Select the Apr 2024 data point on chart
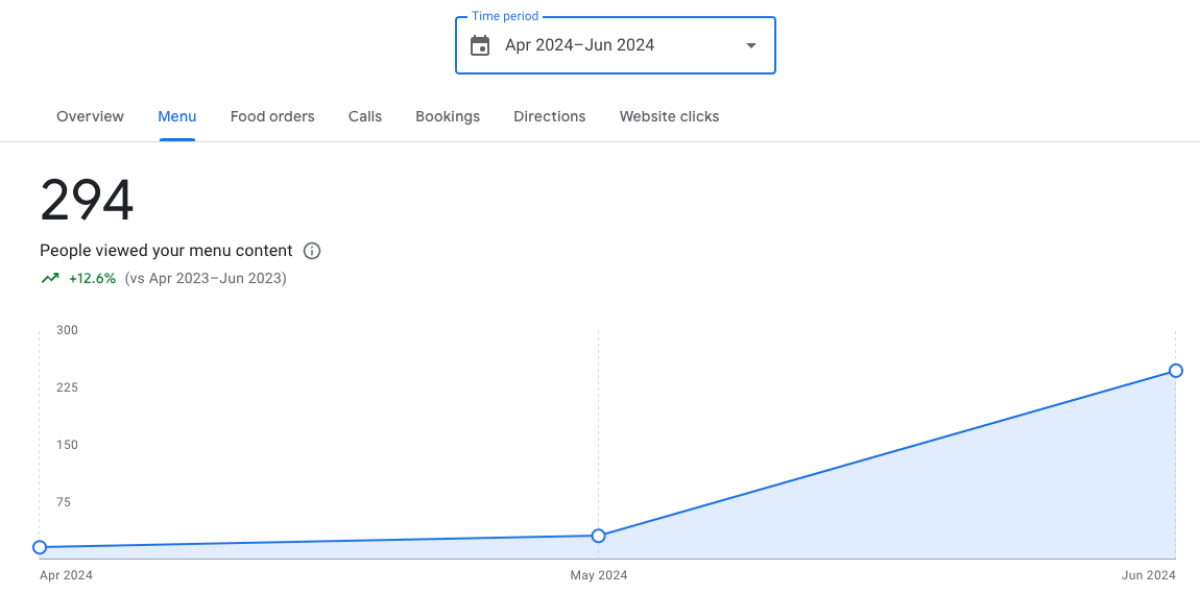 [x=40, y=547]
